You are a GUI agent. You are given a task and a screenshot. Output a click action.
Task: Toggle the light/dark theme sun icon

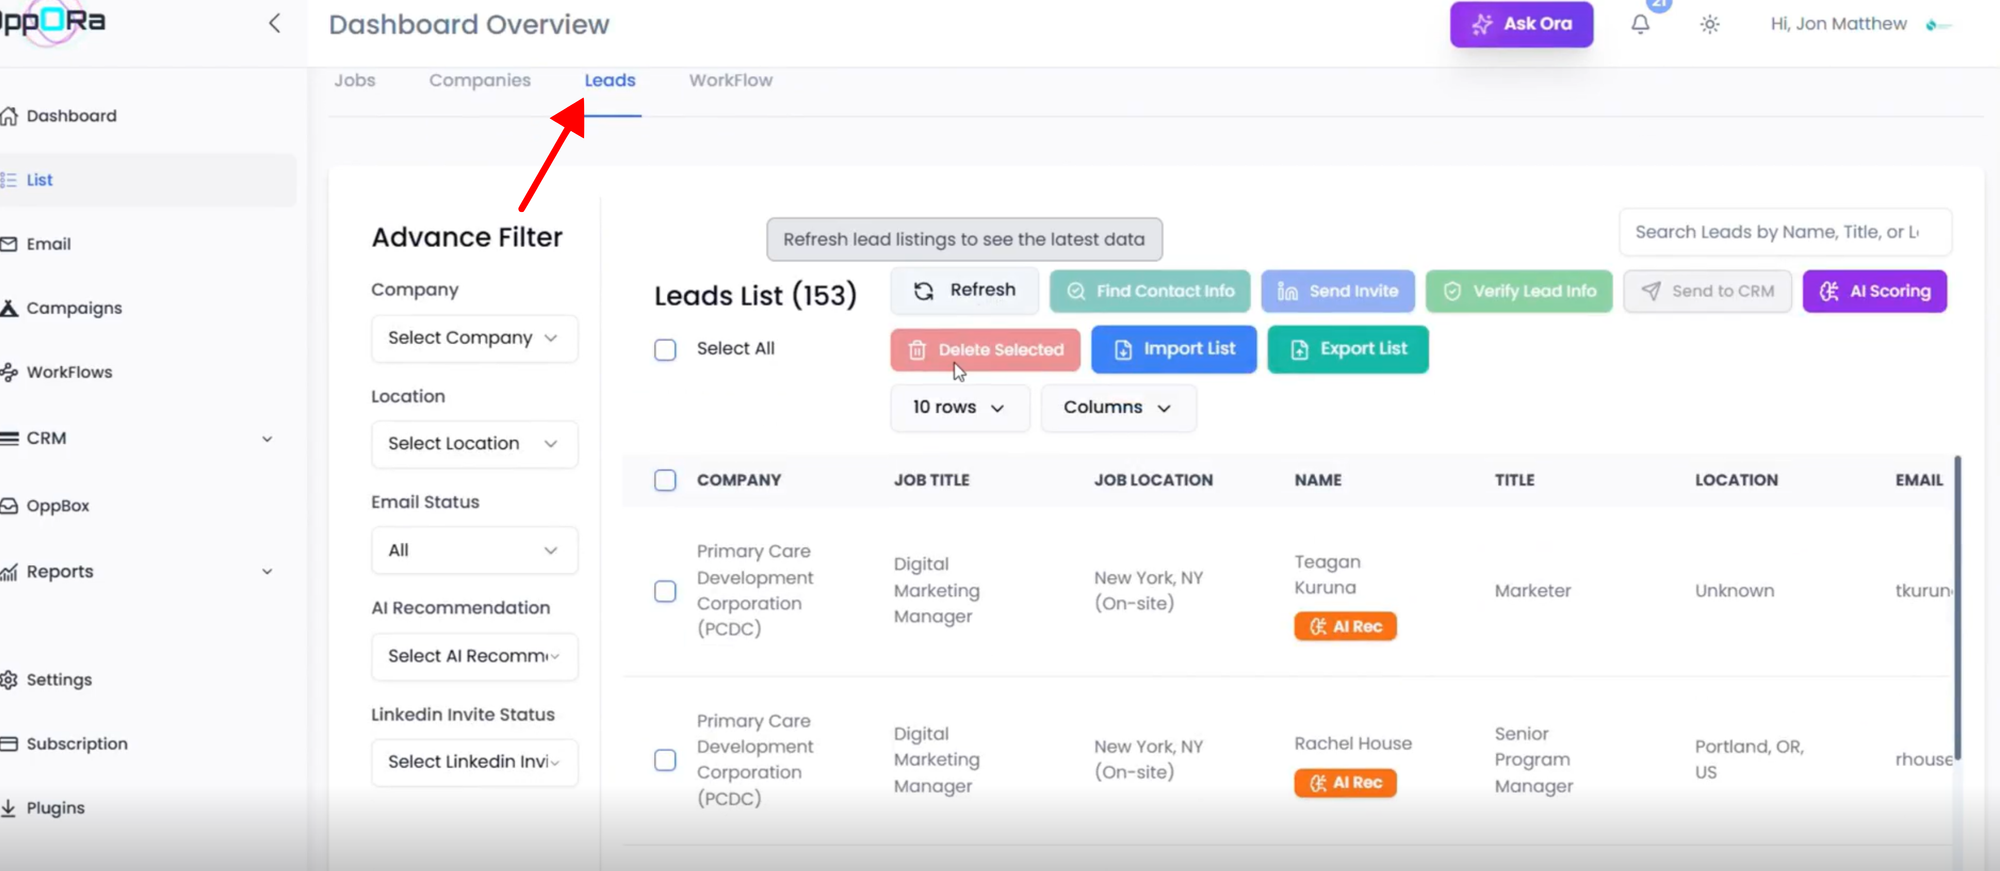tap(1709, 24)
